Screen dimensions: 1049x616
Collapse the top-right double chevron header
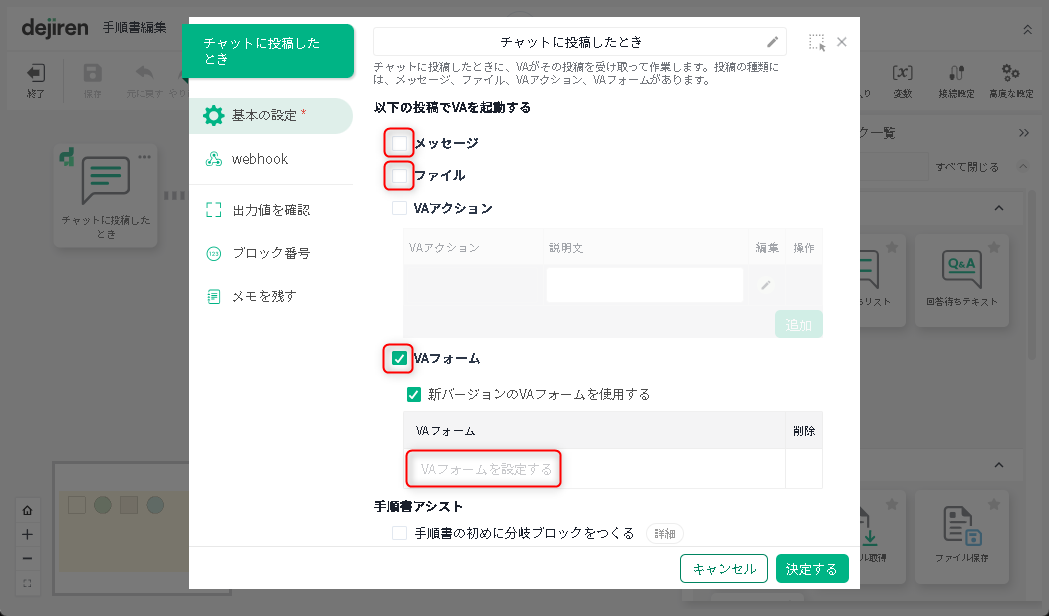pyautogui.click(x=1027, y=29)
